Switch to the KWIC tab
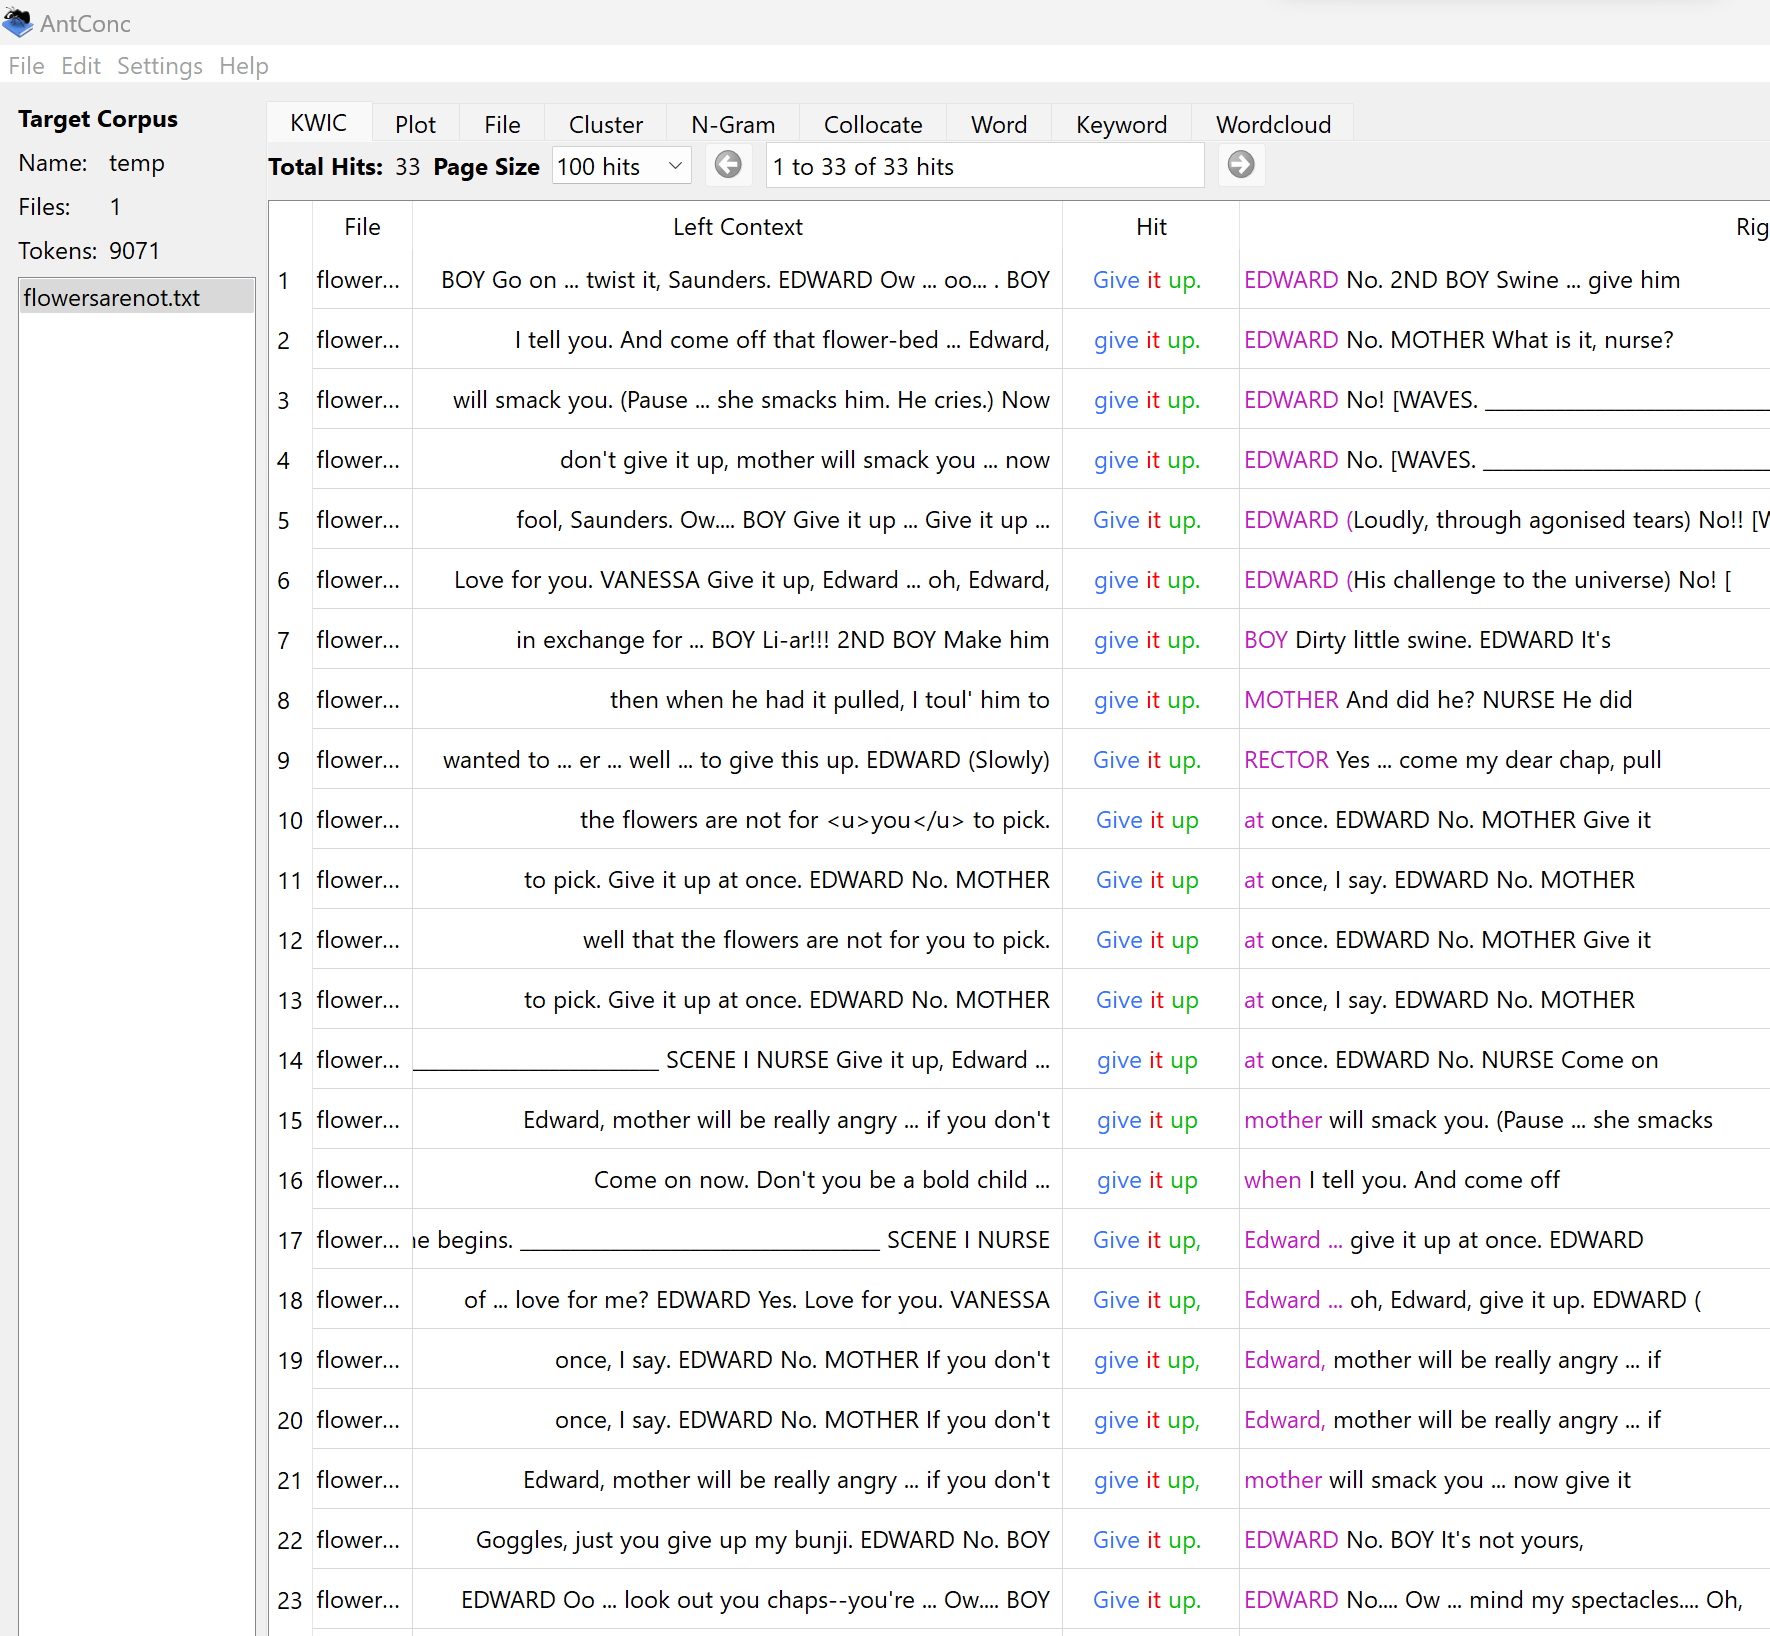1770x1636 pixels. (319, 123)
